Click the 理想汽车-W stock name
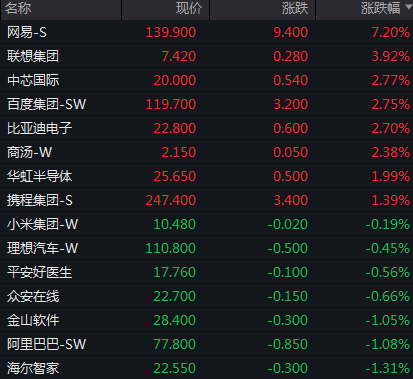 (x=42, y=248)
